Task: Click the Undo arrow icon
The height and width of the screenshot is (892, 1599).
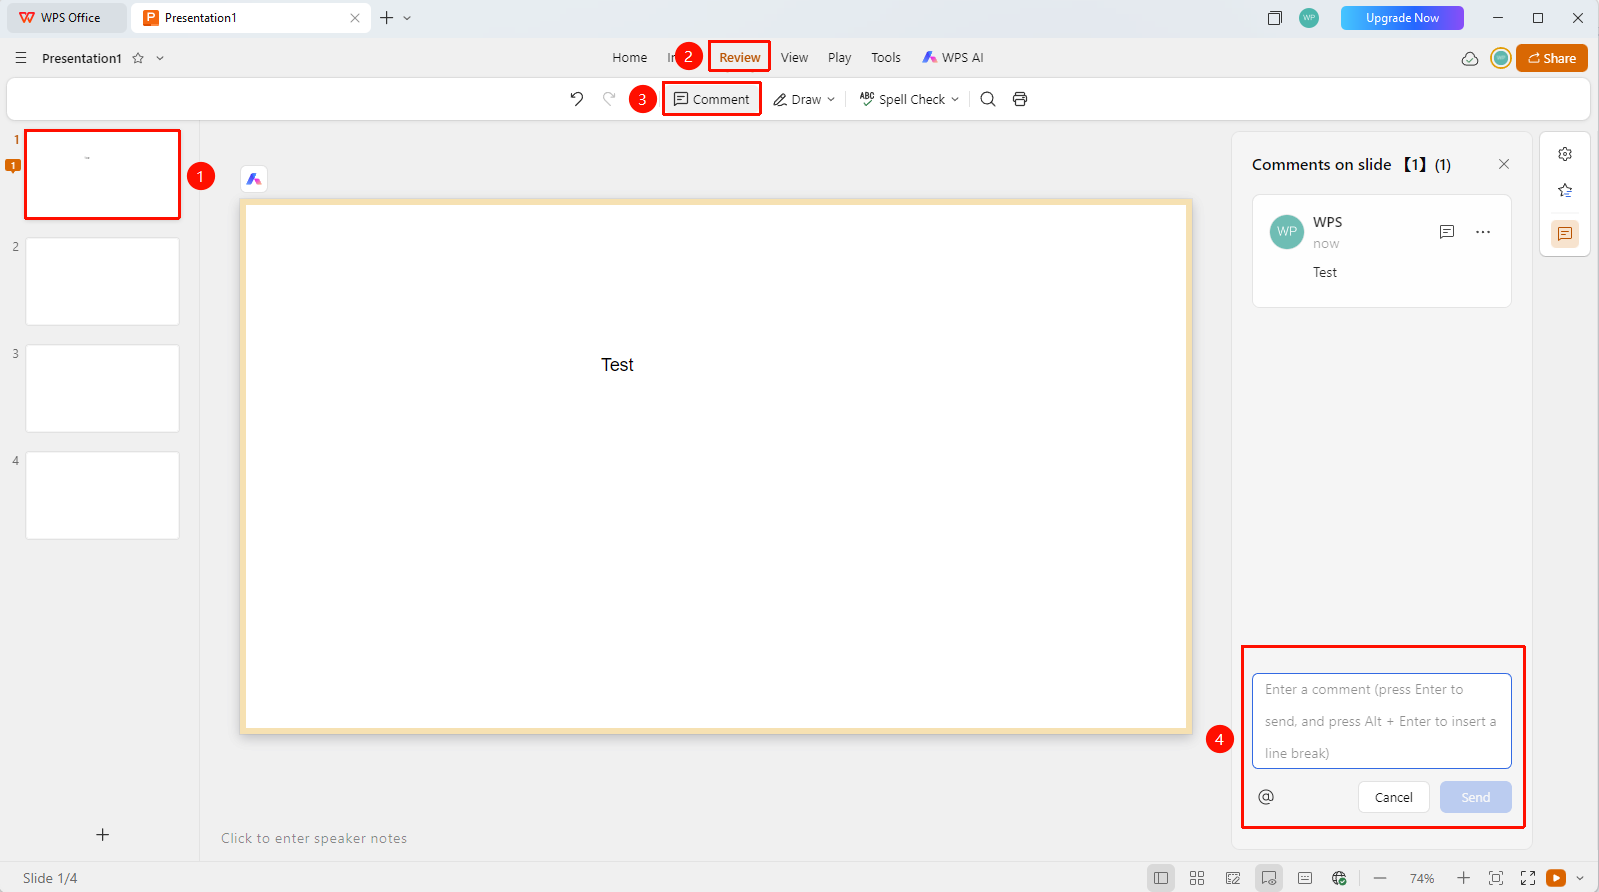Action: click(577, 99)
